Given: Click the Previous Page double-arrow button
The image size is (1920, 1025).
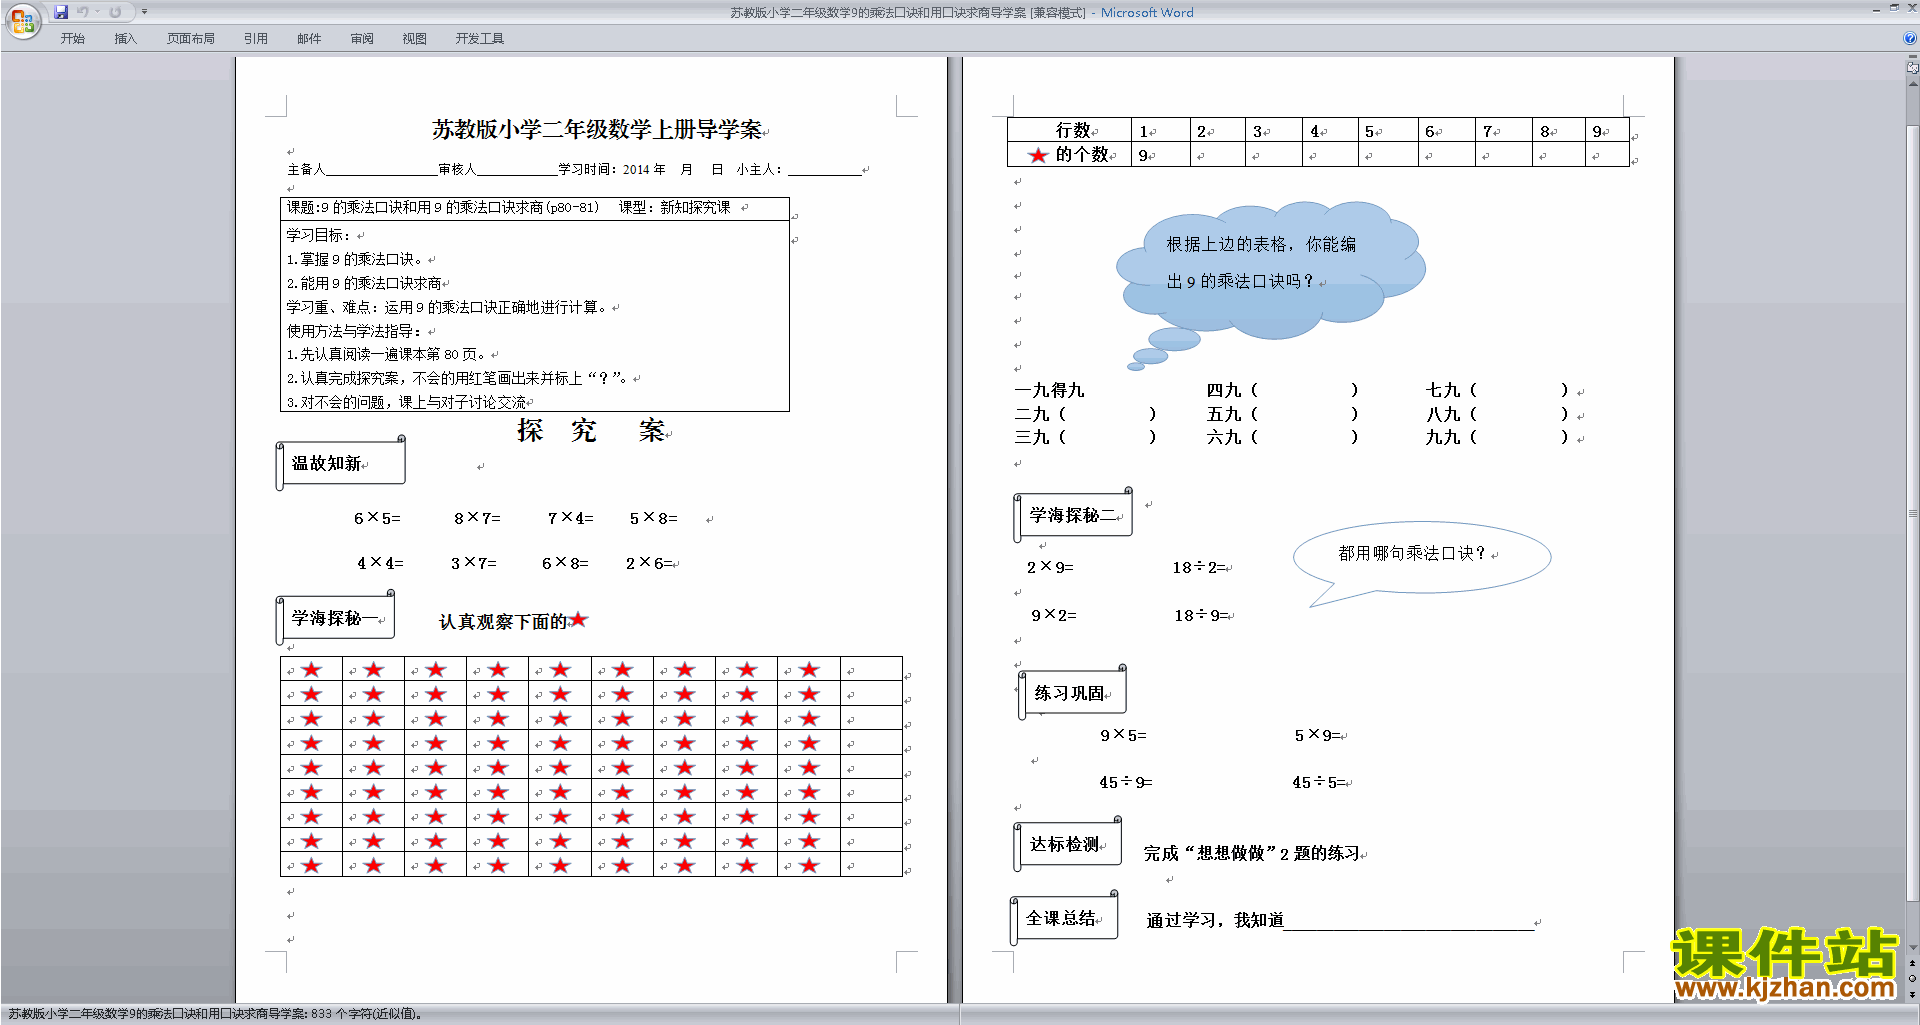Looking at the screenshot, I should 1913,964.
